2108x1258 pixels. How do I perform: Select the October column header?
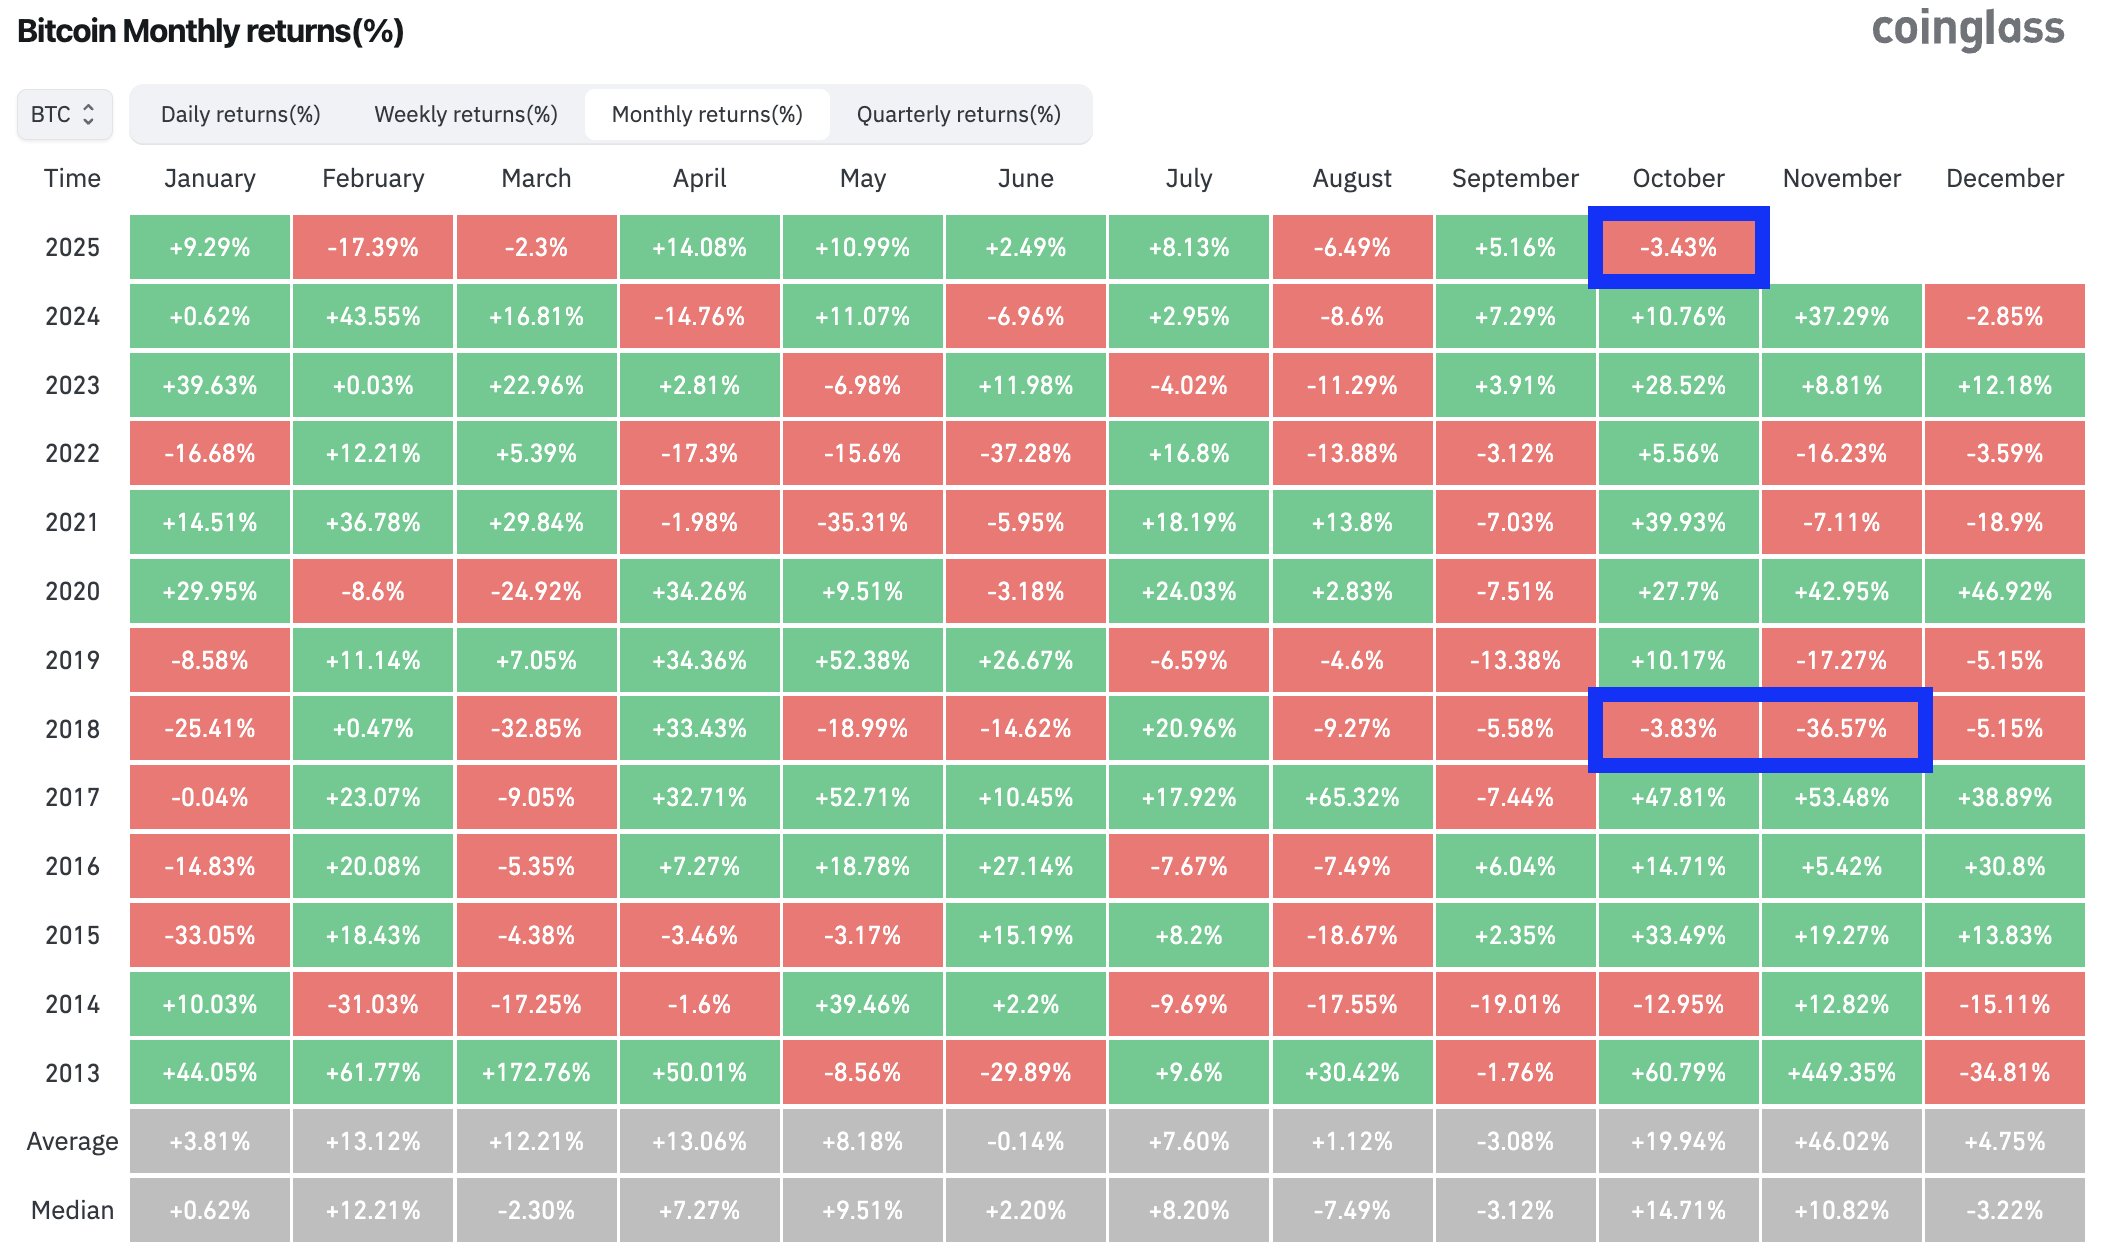[x=1678, y=178]
